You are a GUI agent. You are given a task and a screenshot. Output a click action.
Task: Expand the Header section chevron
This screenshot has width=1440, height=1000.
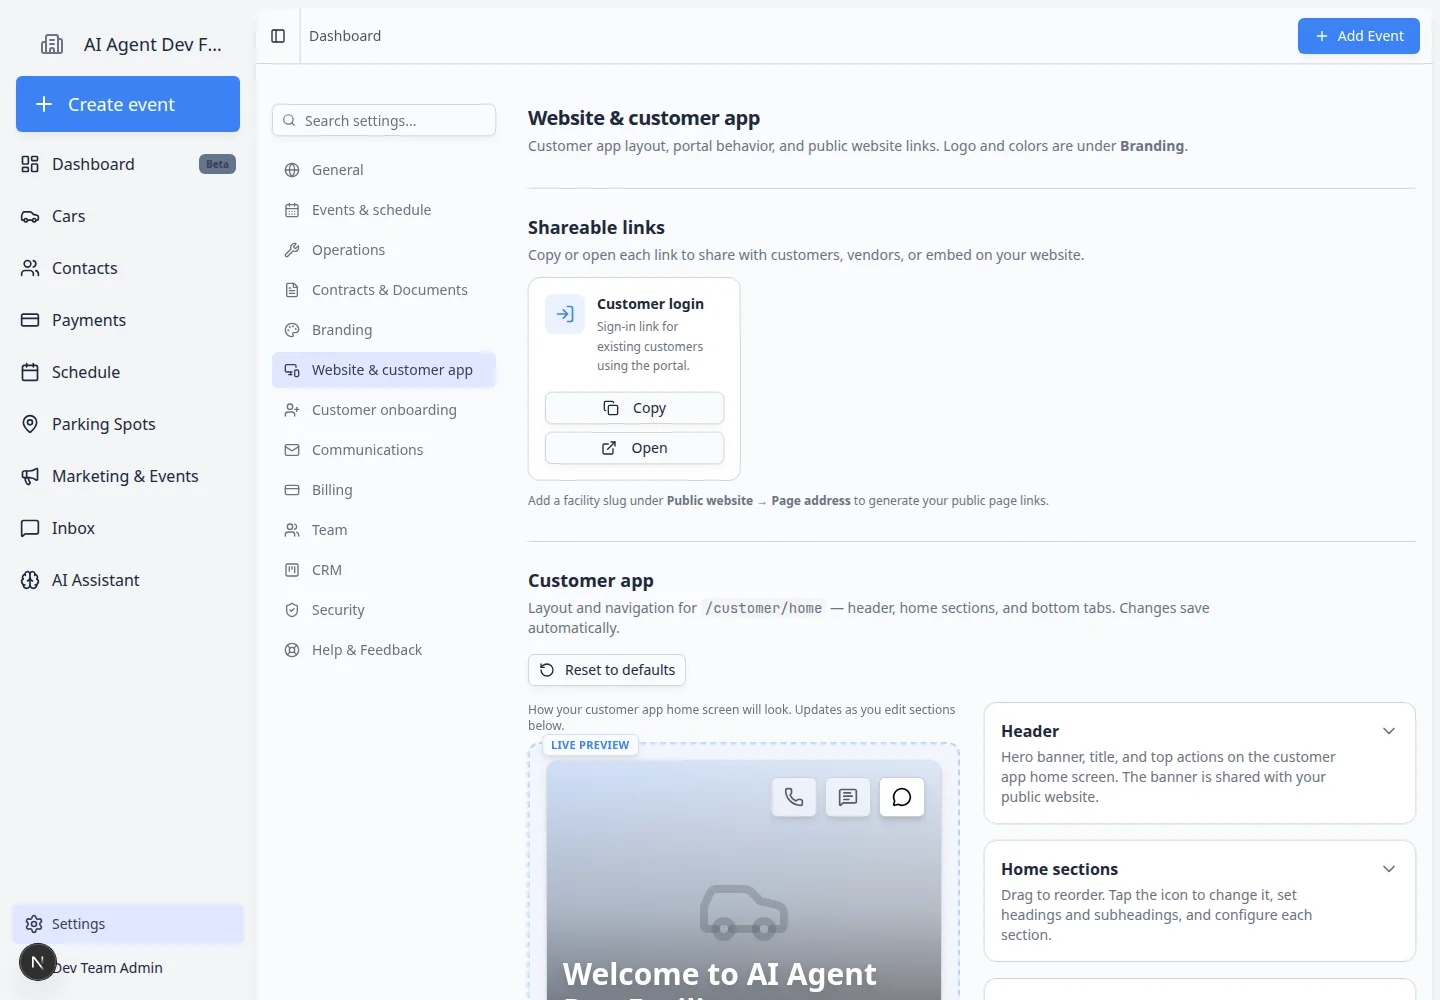pos(1389,731)
